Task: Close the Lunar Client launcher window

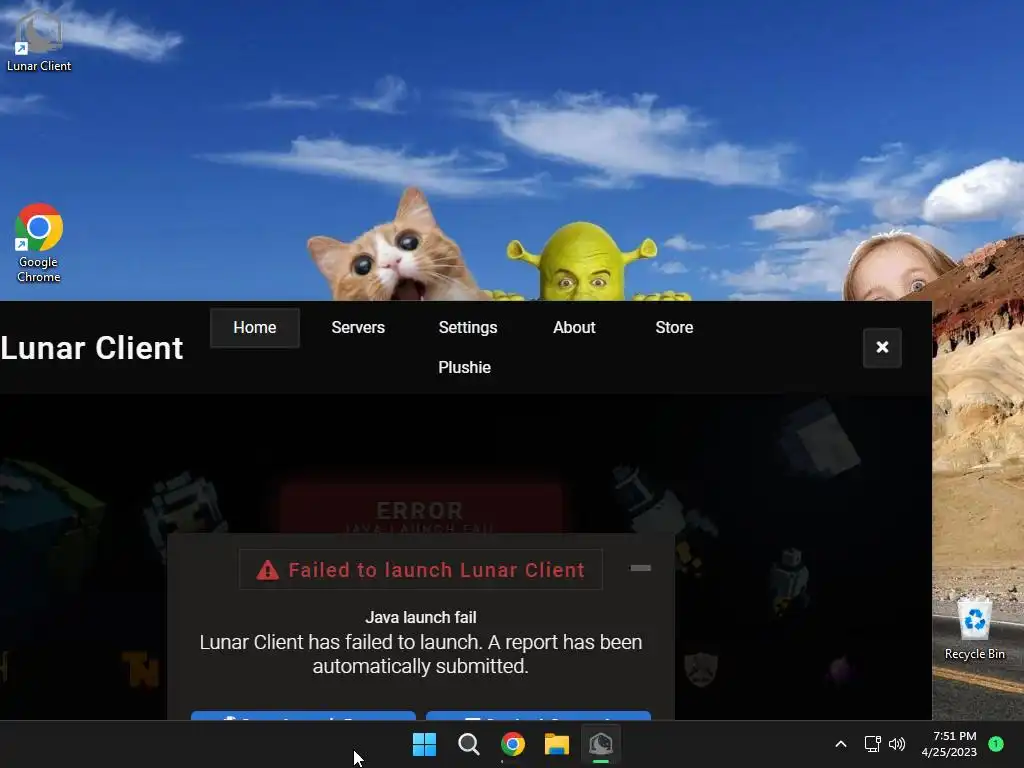Action: (882, 347)
